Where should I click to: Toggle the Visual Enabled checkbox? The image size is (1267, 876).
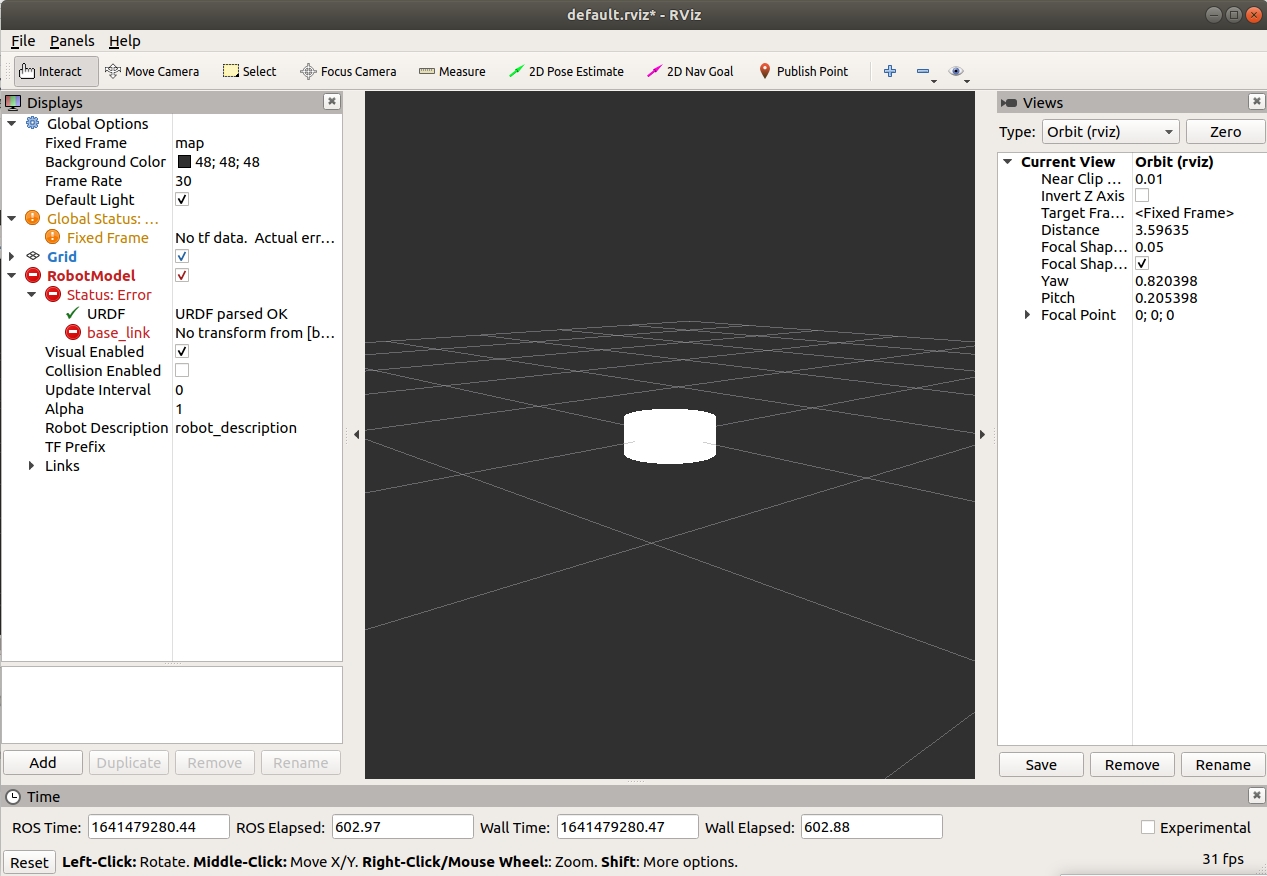[x=182, y=351]
